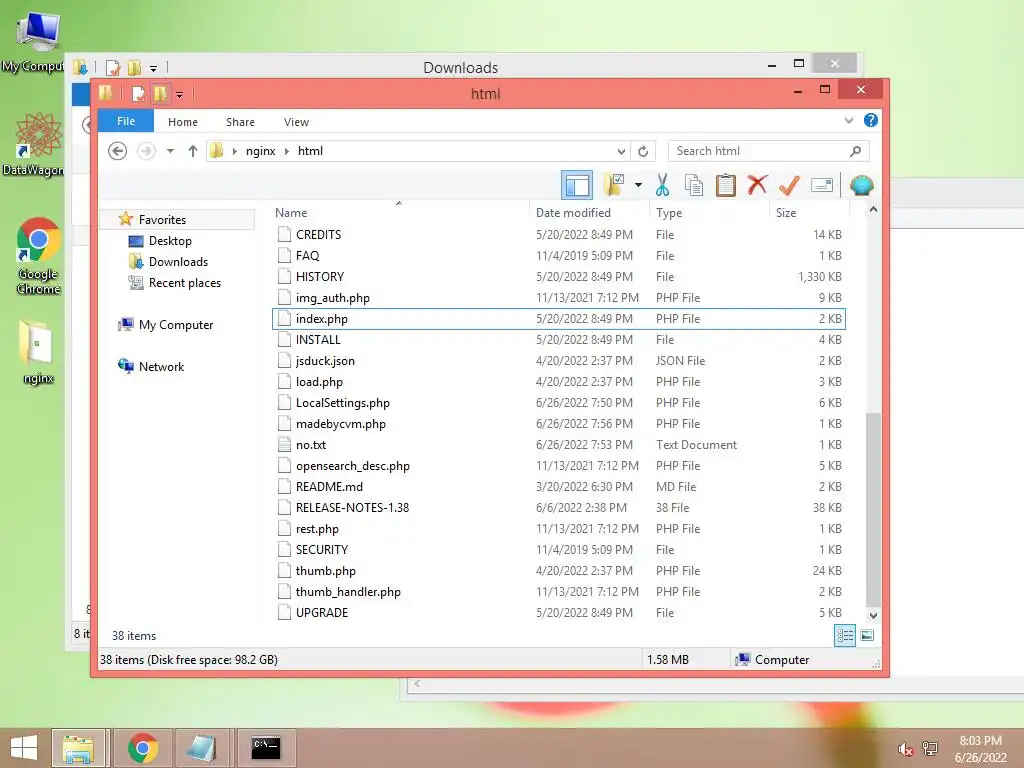Screen dimensions: 1024x768
Task: Click the scroll up arrow of file list
Action: coord(873,210)
